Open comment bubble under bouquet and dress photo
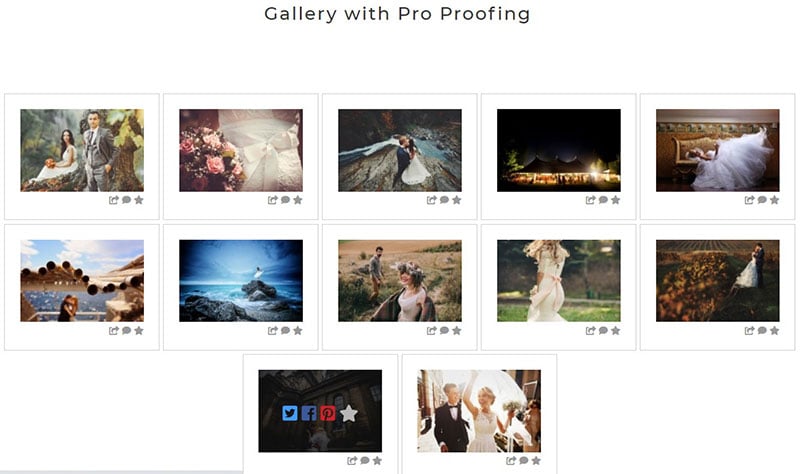Image resolution: width=800 pixels, height=474 pixels. [285, 200]
